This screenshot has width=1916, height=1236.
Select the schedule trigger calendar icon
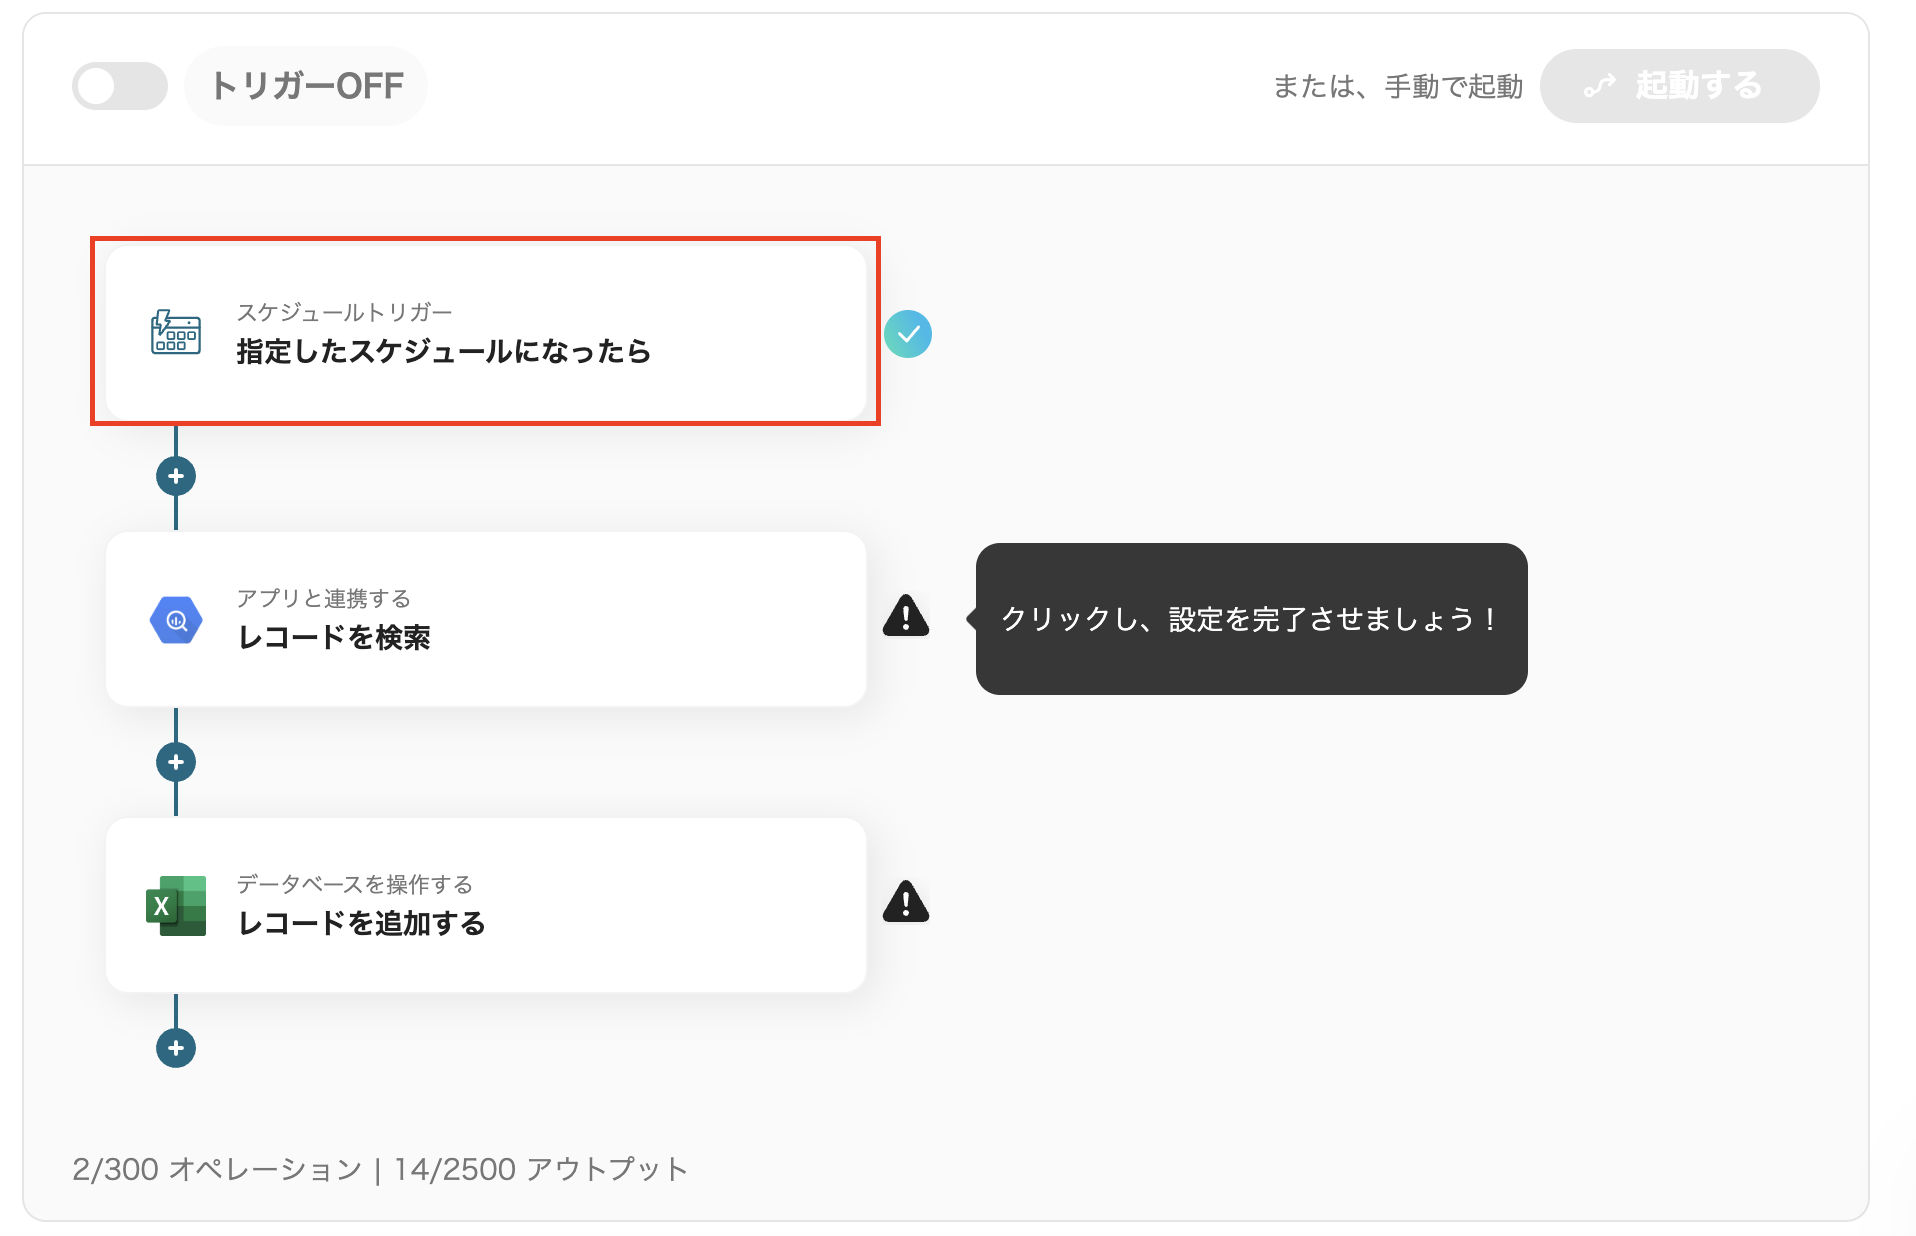click(175, 333)
